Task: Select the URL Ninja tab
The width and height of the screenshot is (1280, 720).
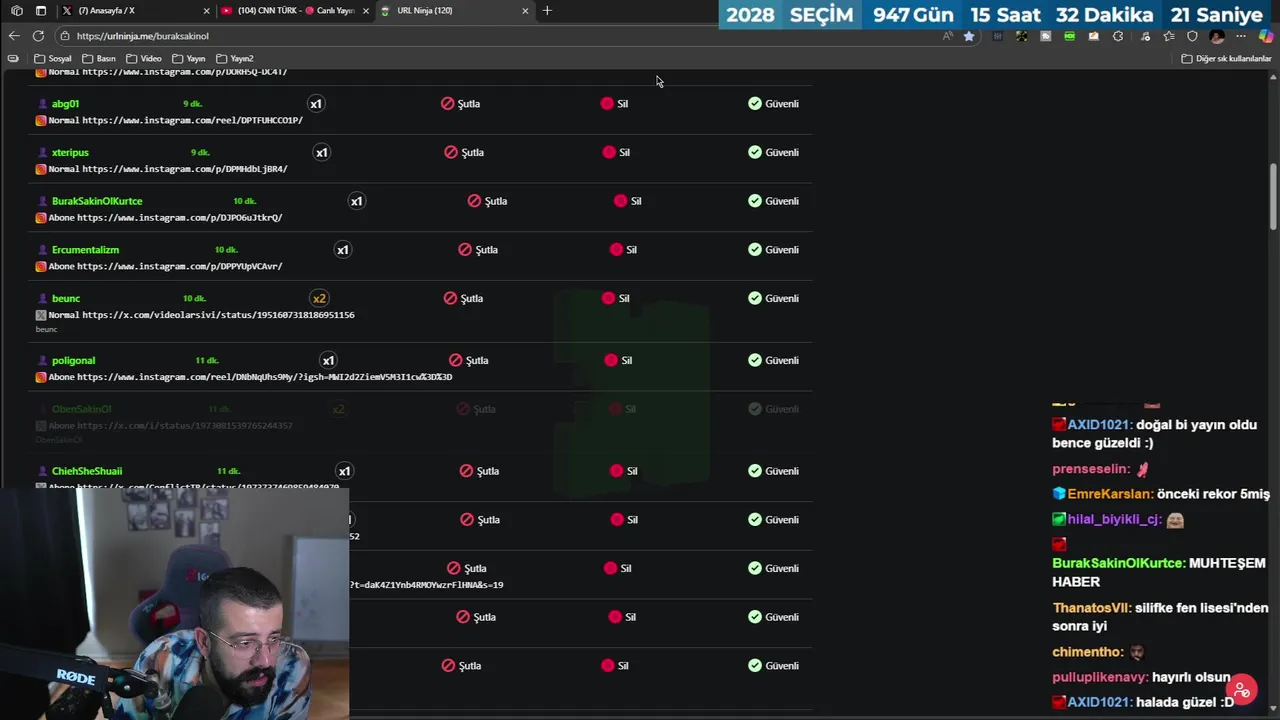Action: (455, 11)
